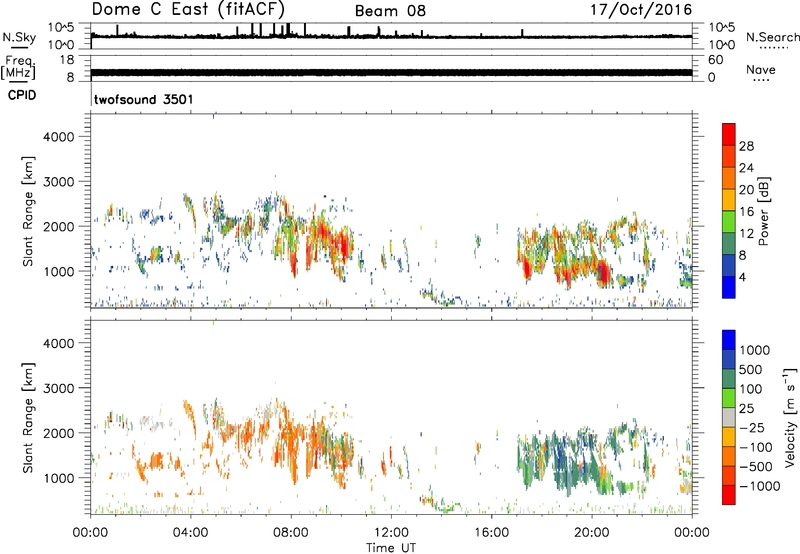Click the blue swatch at top of Velocity colorbar

coord(729,340)
